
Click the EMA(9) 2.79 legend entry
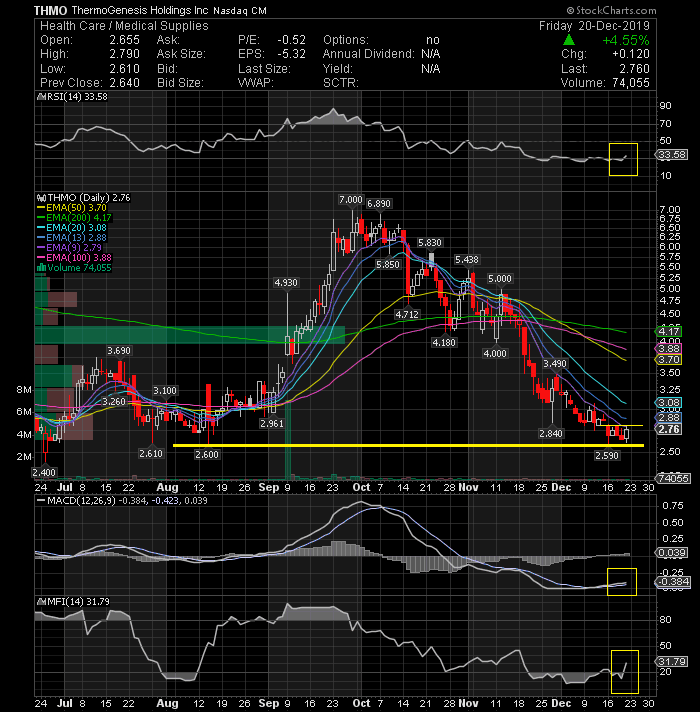click(x=69, y=247)
